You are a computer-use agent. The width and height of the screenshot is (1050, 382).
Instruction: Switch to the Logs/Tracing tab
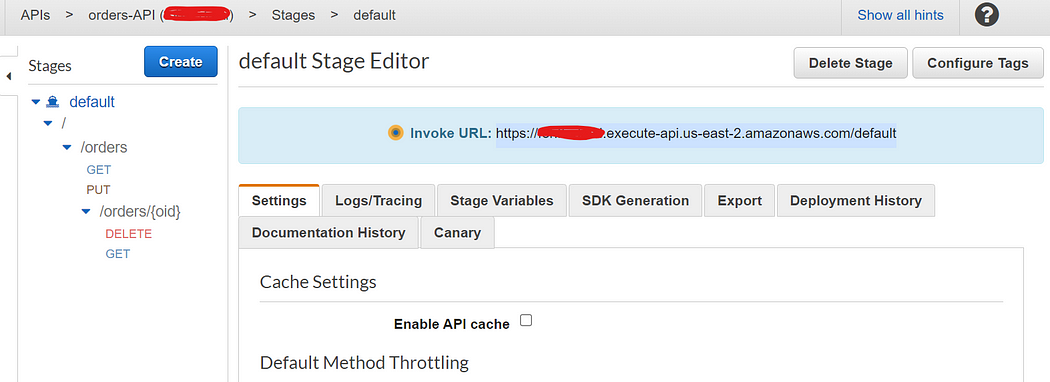378,200
